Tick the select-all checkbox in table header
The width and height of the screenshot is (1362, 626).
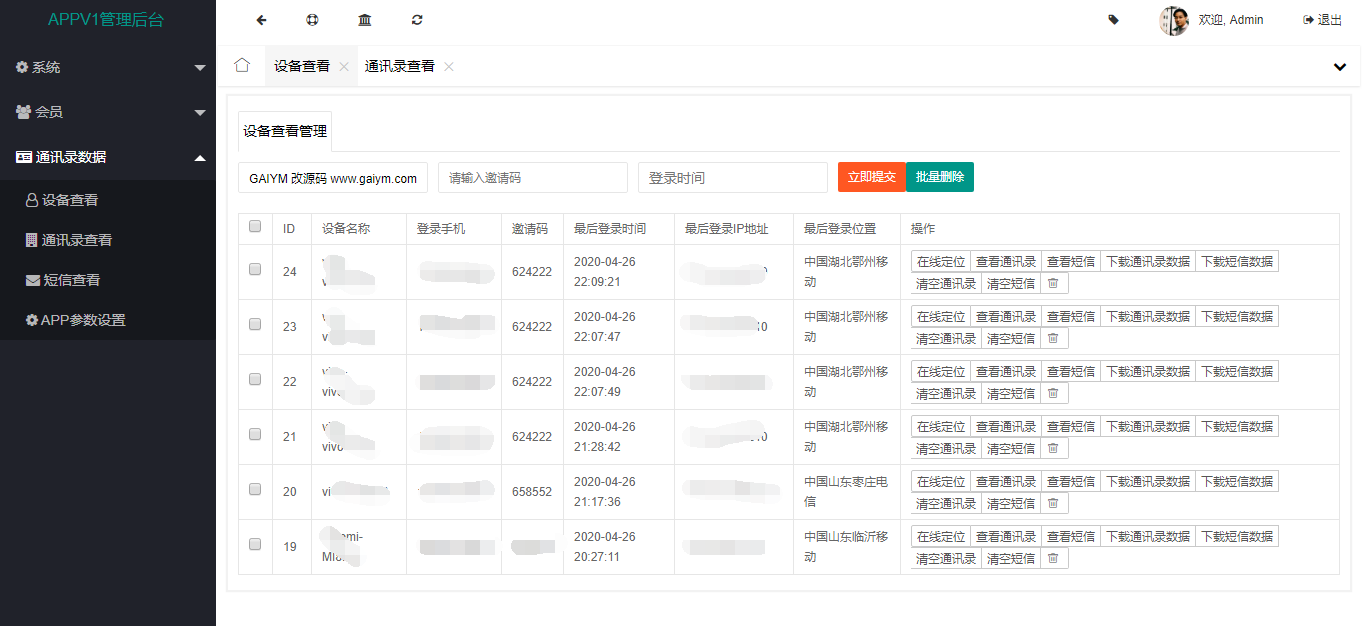tap(255, 227)
